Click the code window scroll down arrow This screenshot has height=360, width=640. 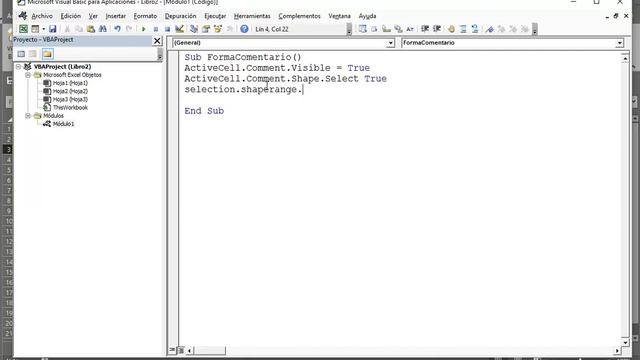[625, 342]
